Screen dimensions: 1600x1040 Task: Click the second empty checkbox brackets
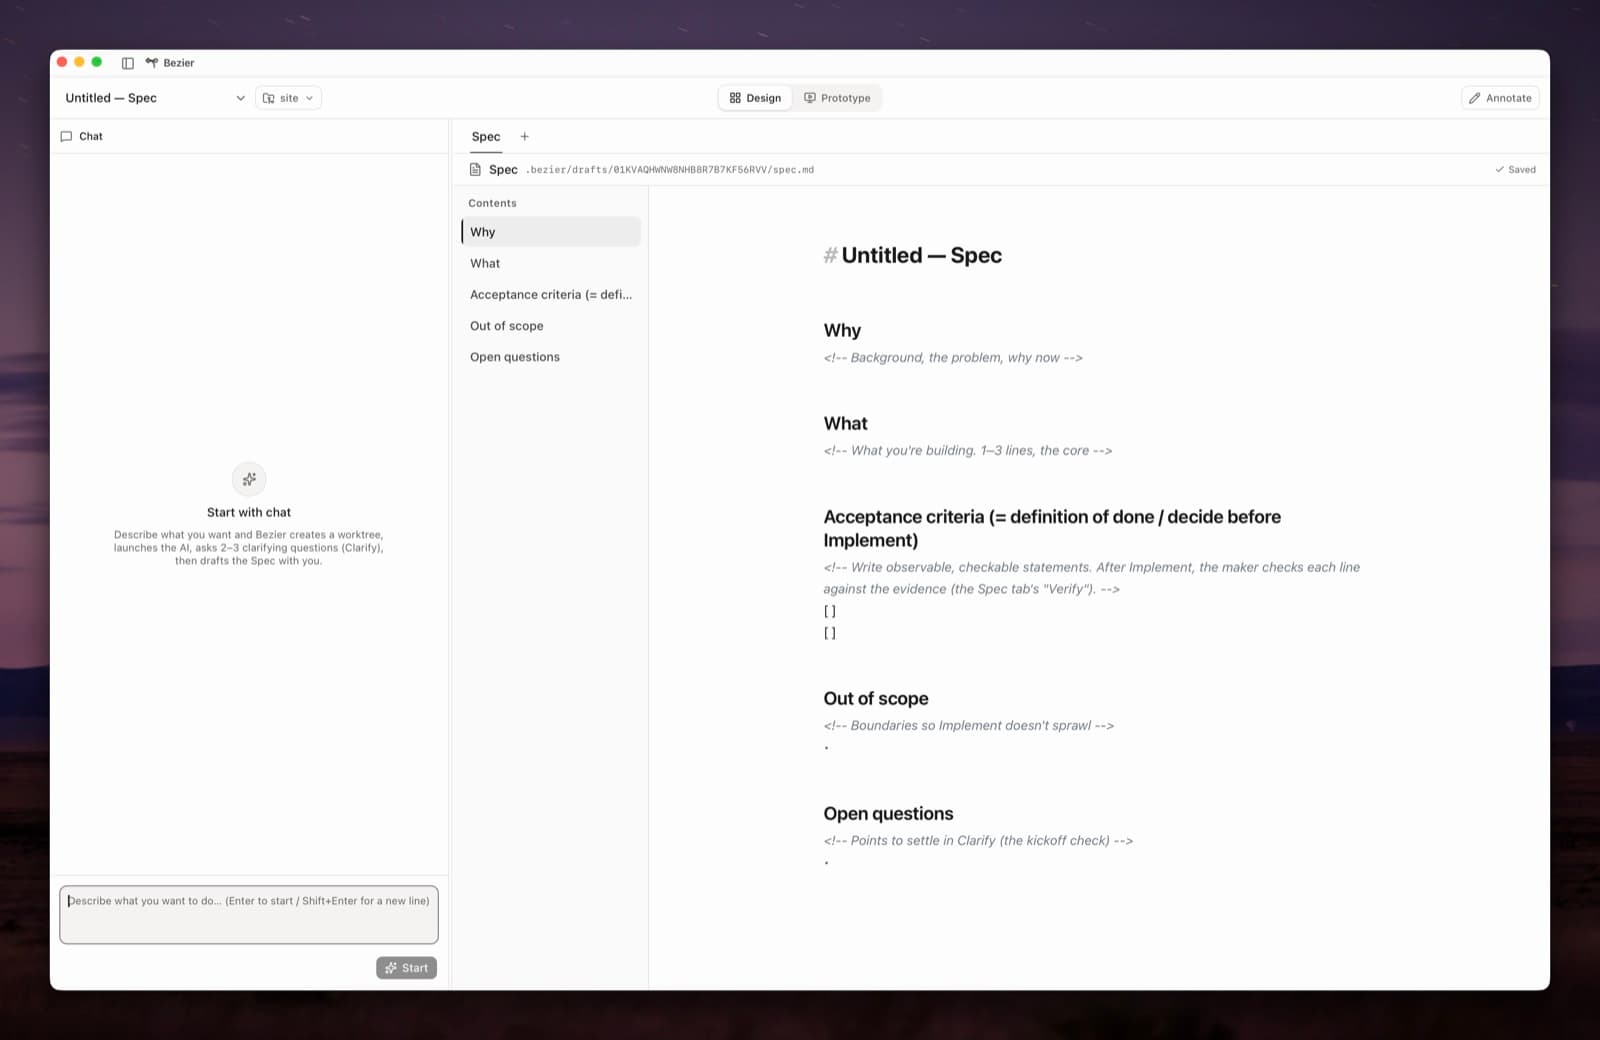coord(830,634)
